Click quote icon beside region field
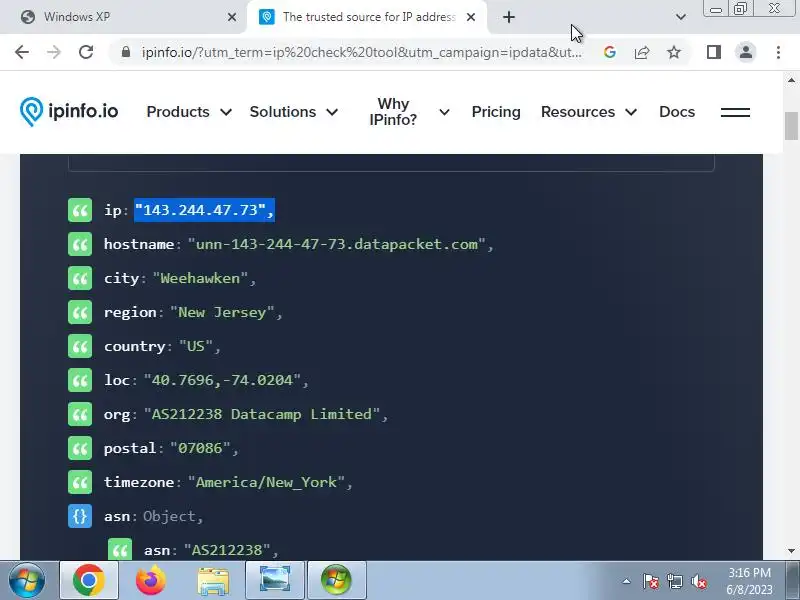 coord(80,312)
